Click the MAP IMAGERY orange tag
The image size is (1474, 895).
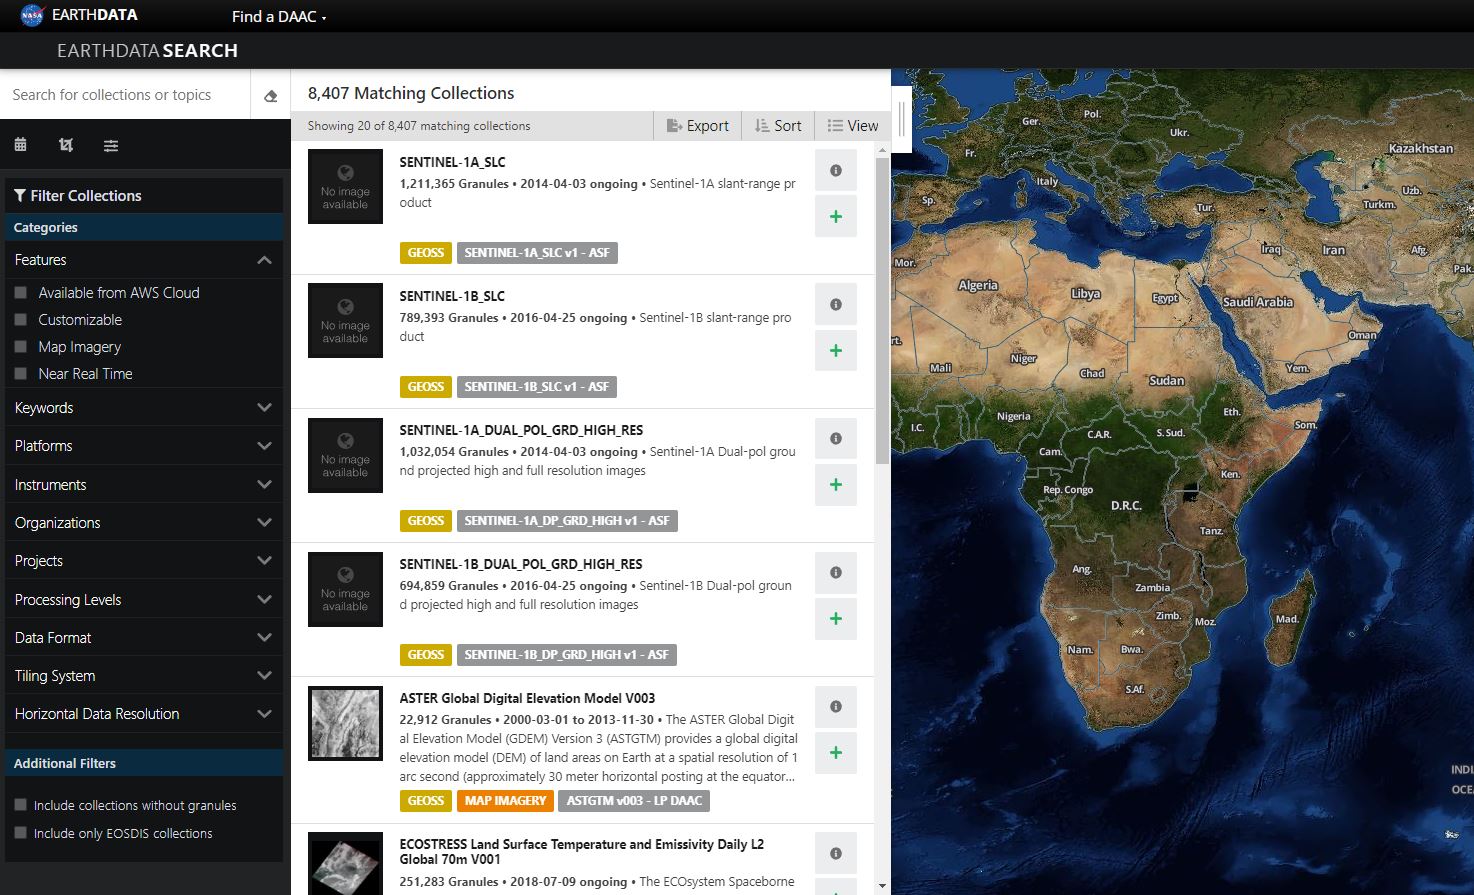point(505,801)
